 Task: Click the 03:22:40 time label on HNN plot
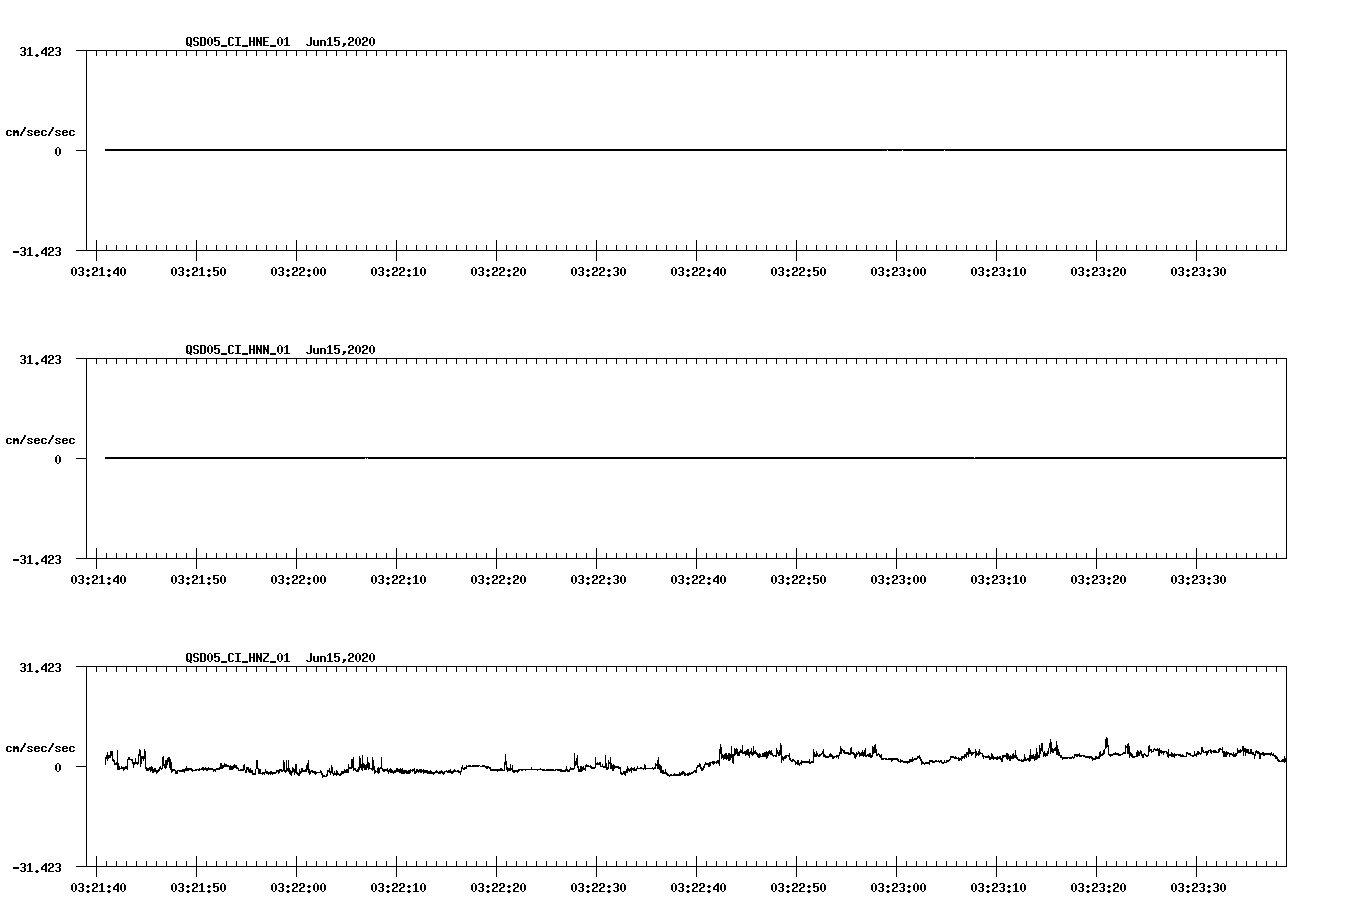click(x=698, y=580)
